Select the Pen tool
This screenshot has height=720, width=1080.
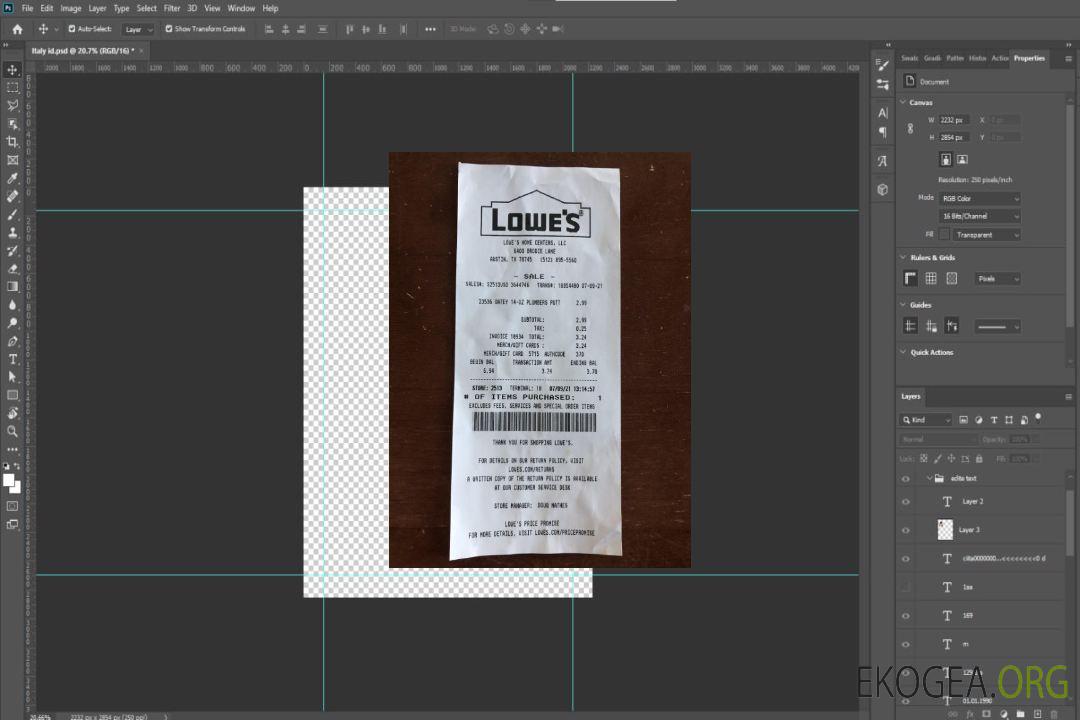click(12, 341)
